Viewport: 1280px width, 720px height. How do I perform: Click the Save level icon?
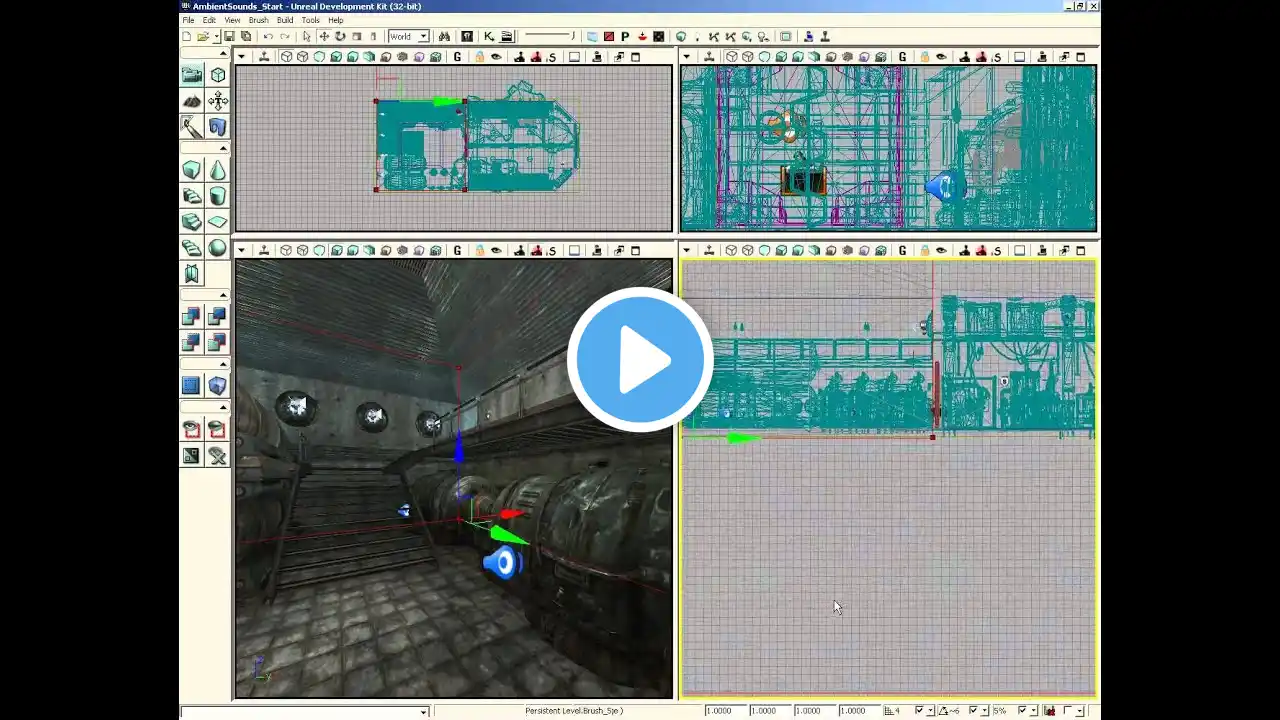click(x=229, y=37)
